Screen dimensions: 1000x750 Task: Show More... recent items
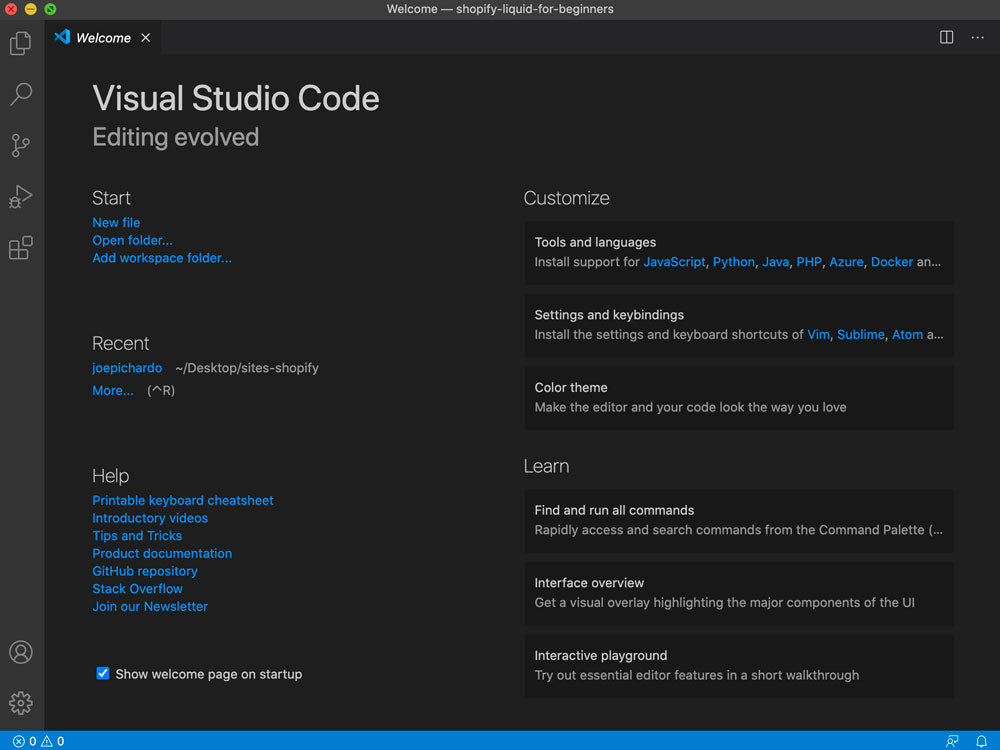tap(113, 391)
